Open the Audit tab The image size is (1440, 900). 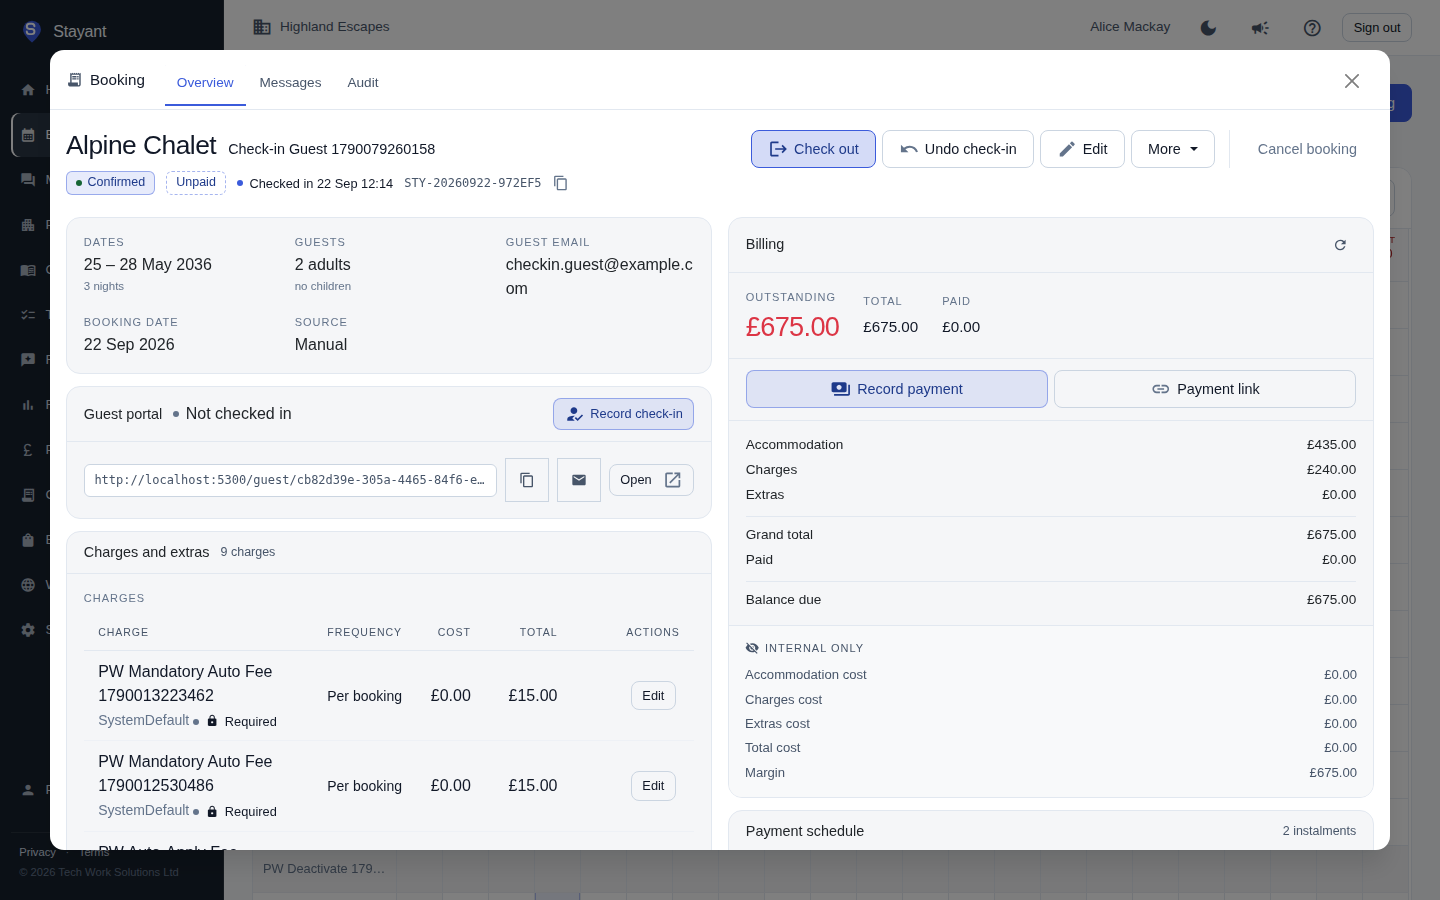[363, 83]
